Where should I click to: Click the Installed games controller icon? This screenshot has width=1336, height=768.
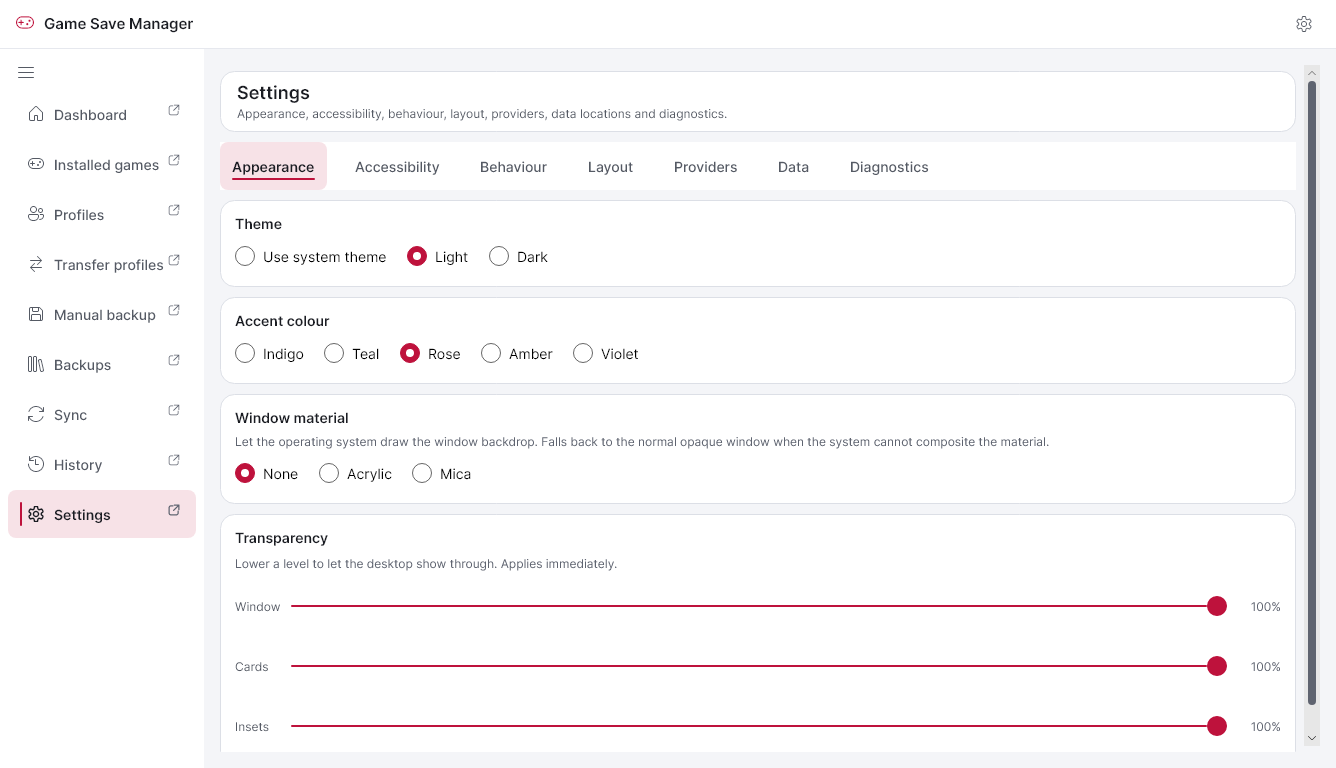[36, 164]
